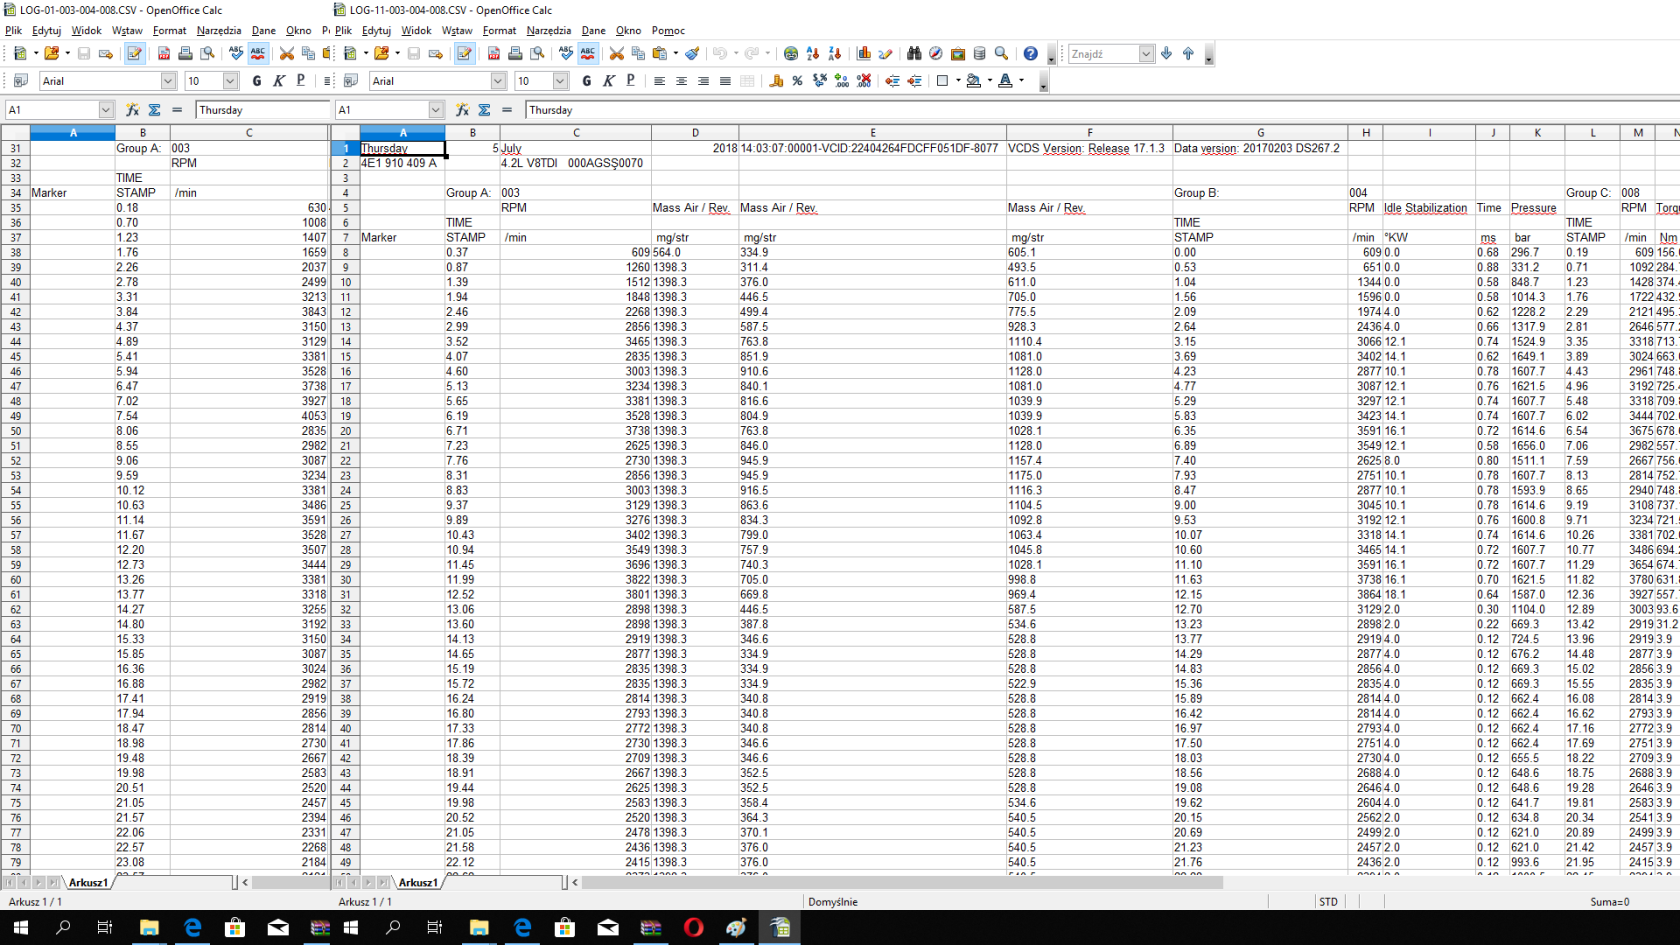
Task: Toggle justified alignment
Action: pyautogui.click(x=726, y=81)
